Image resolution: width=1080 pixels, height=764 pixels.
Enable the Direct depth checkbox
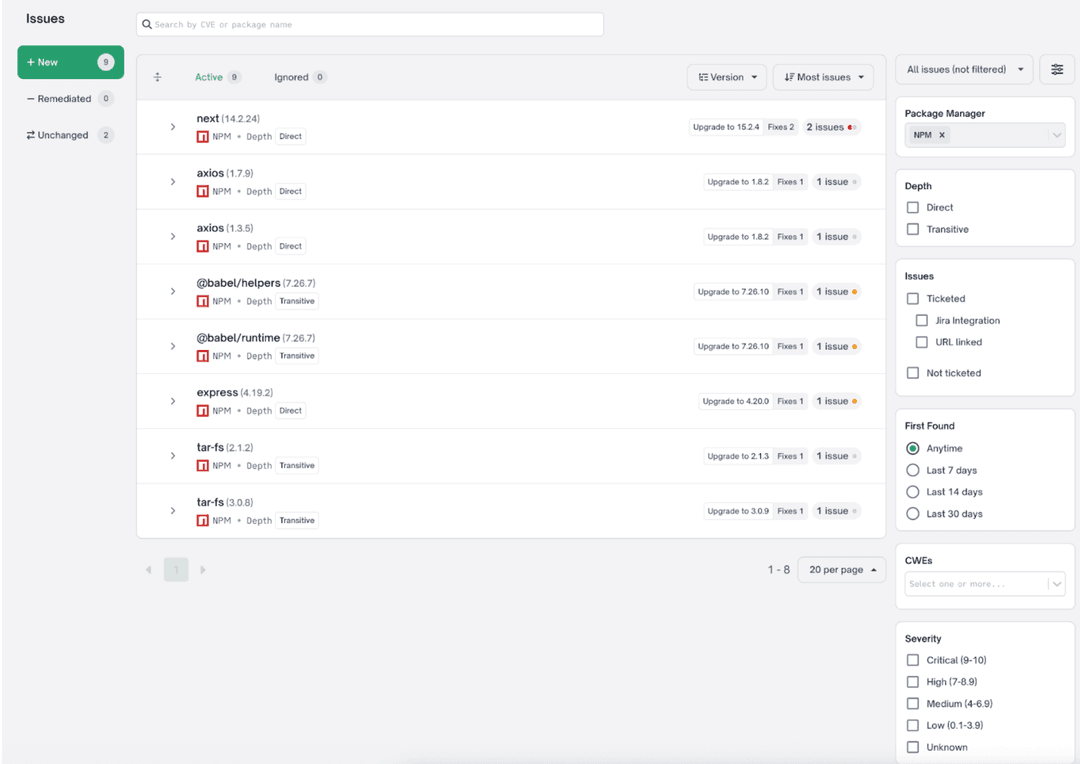tap(912, 207)
